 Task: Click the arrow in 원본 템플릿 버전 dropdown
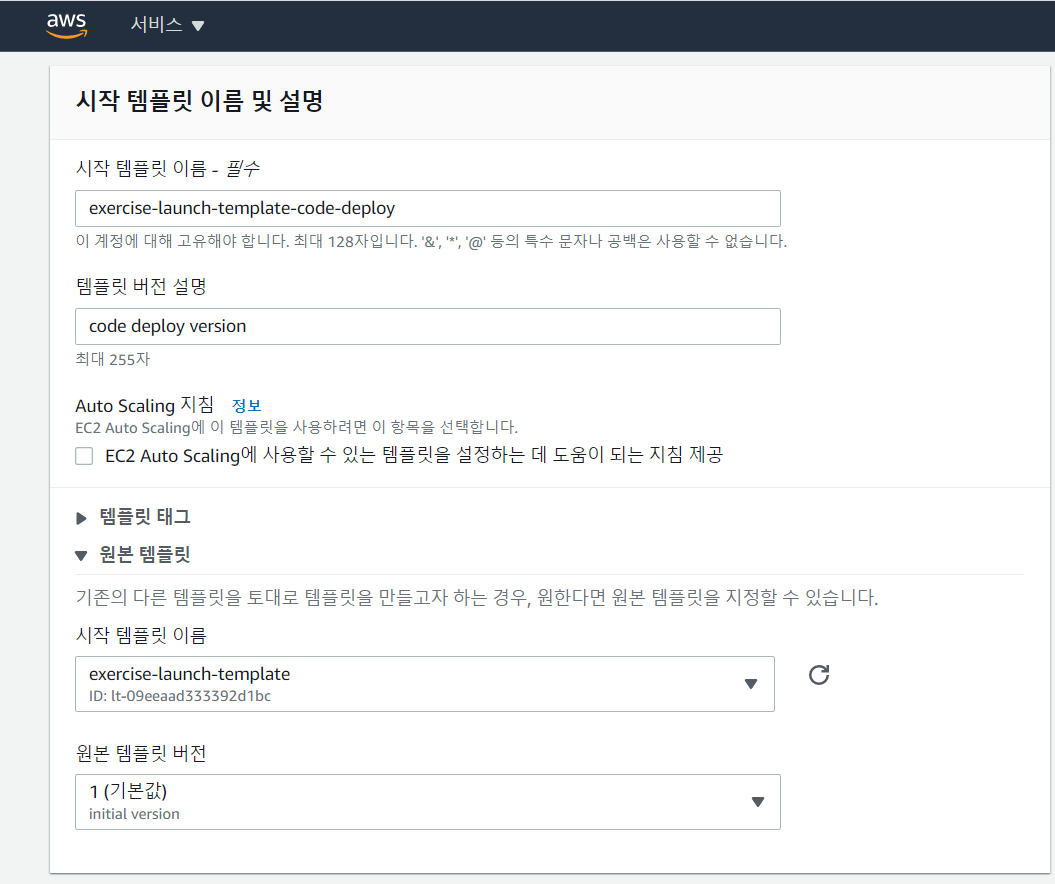[x=757, y=802]
